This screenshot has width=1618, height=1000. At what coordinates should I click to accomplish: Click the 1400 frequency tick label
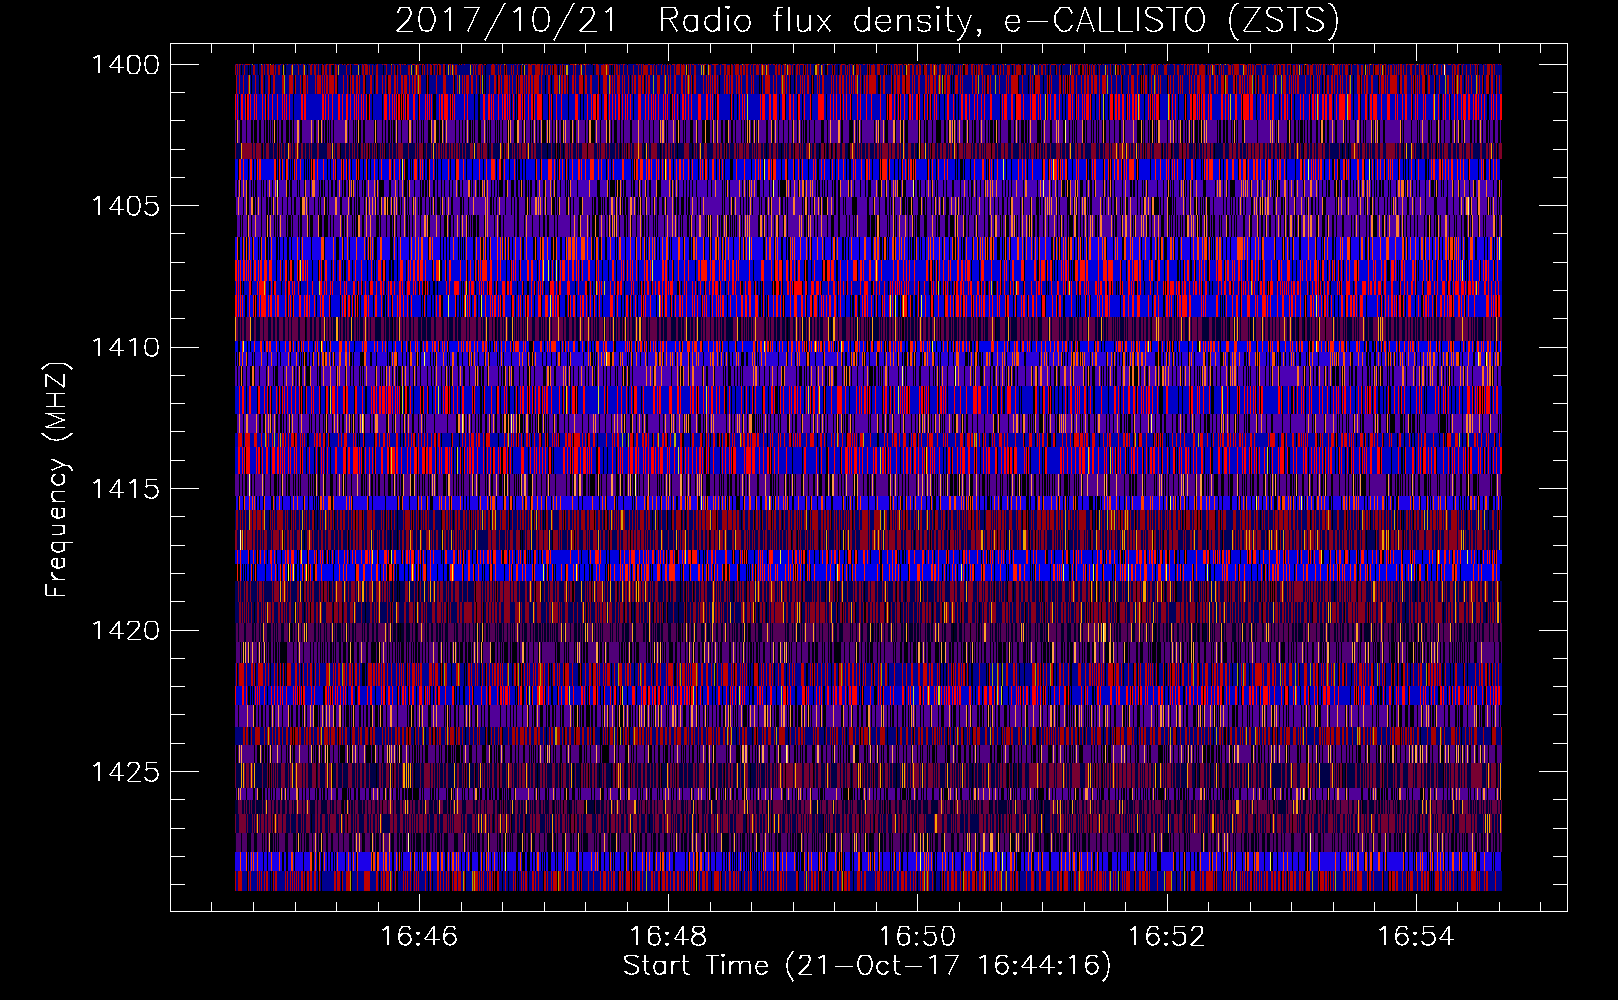pyautogui.click(x=125, y=65)
